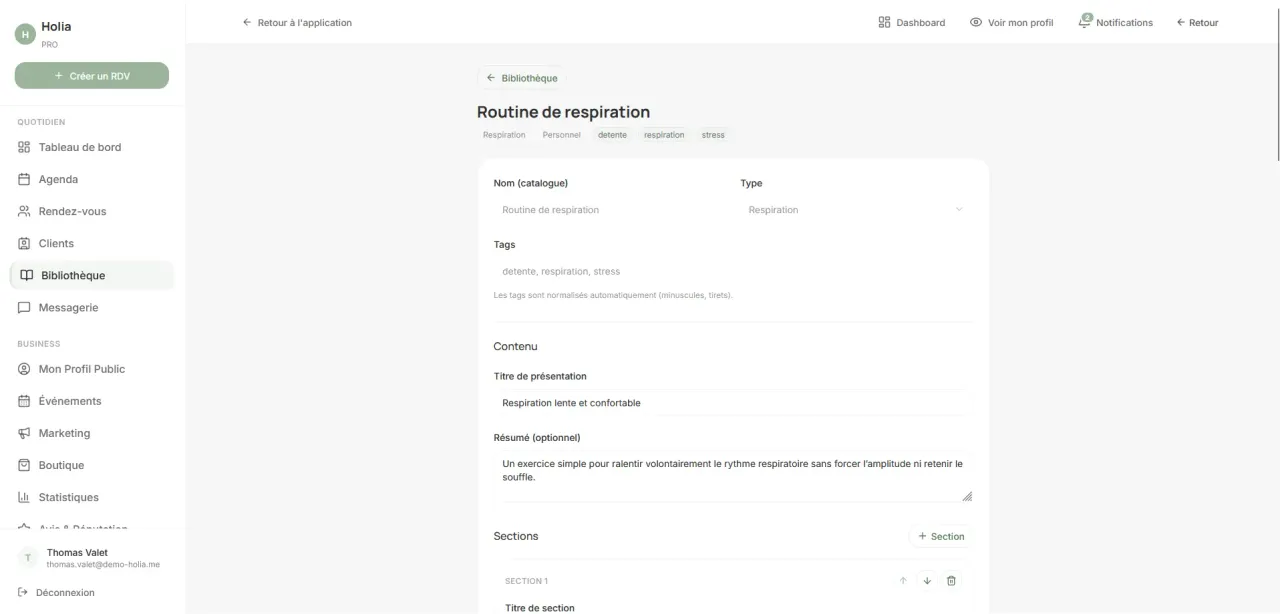Screen dimensions: 1280x614
Task: Go to Événements page
Action: (x=92, y=401)
